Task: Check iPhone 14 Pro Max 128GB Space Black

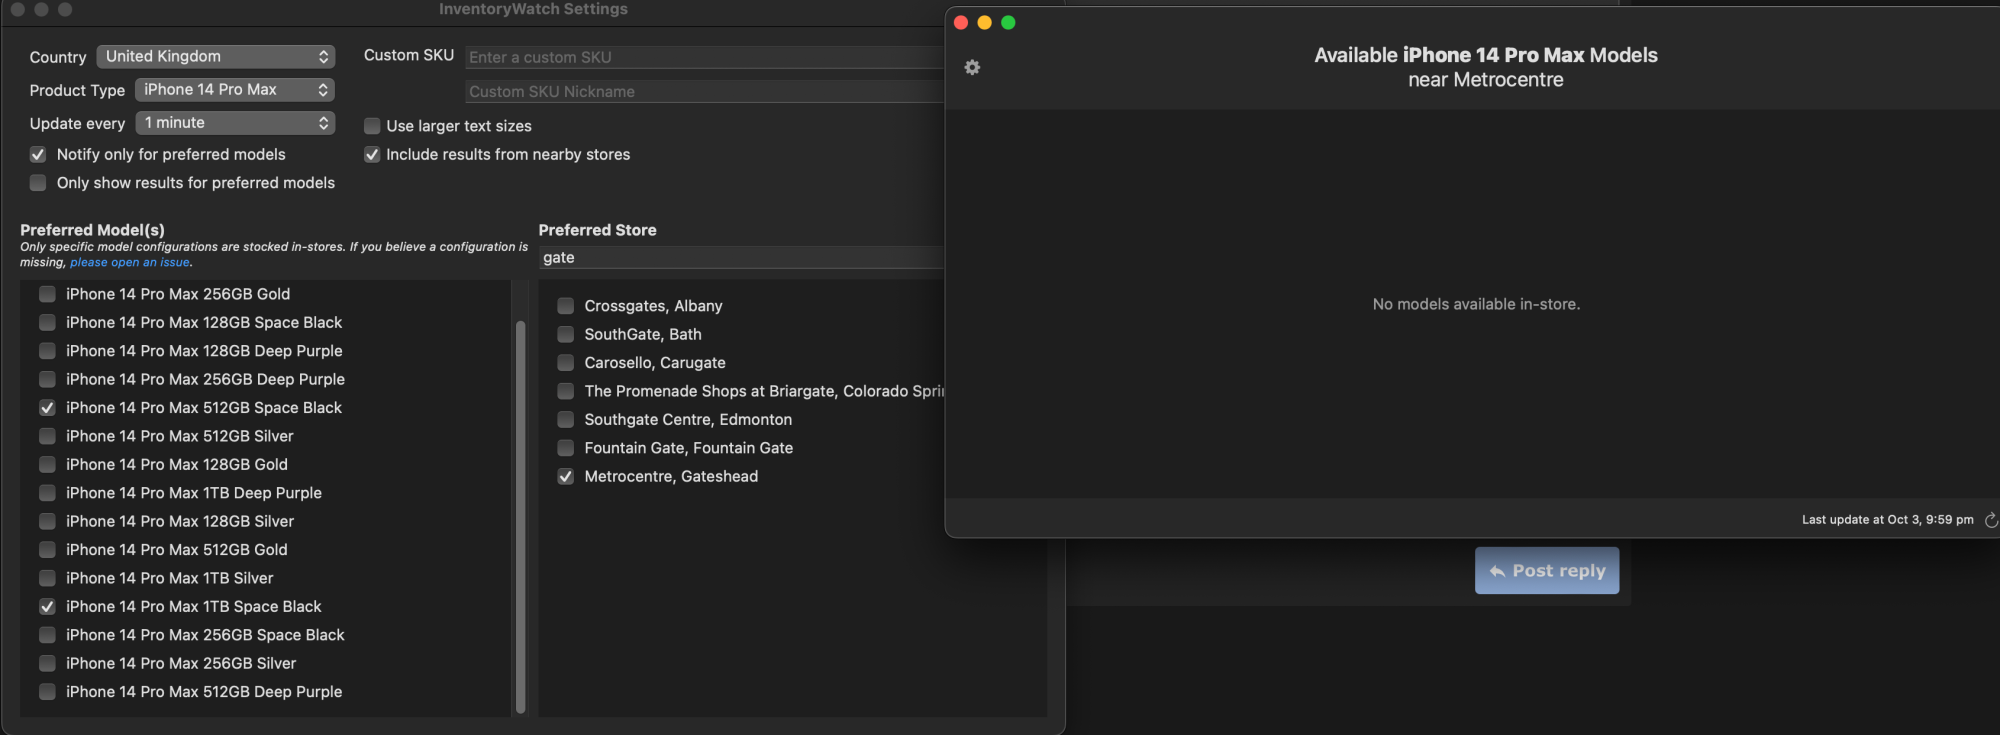Action: [x=47, y=322]
